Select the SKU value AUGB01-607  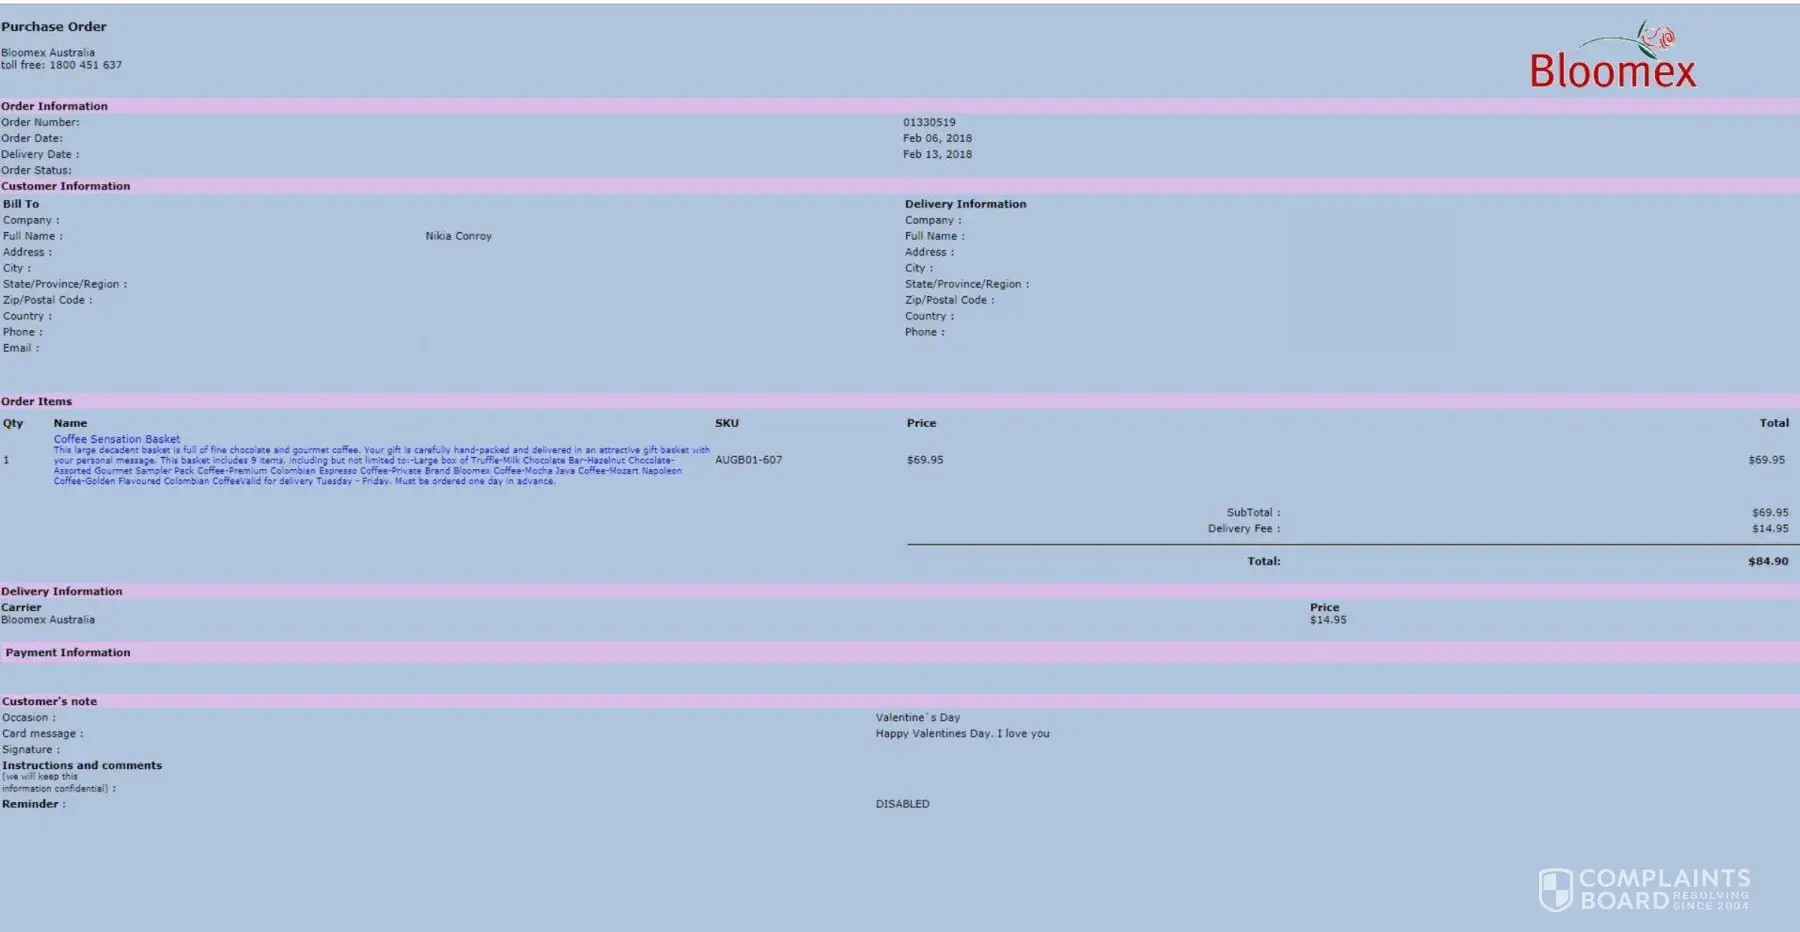point(748,460)
